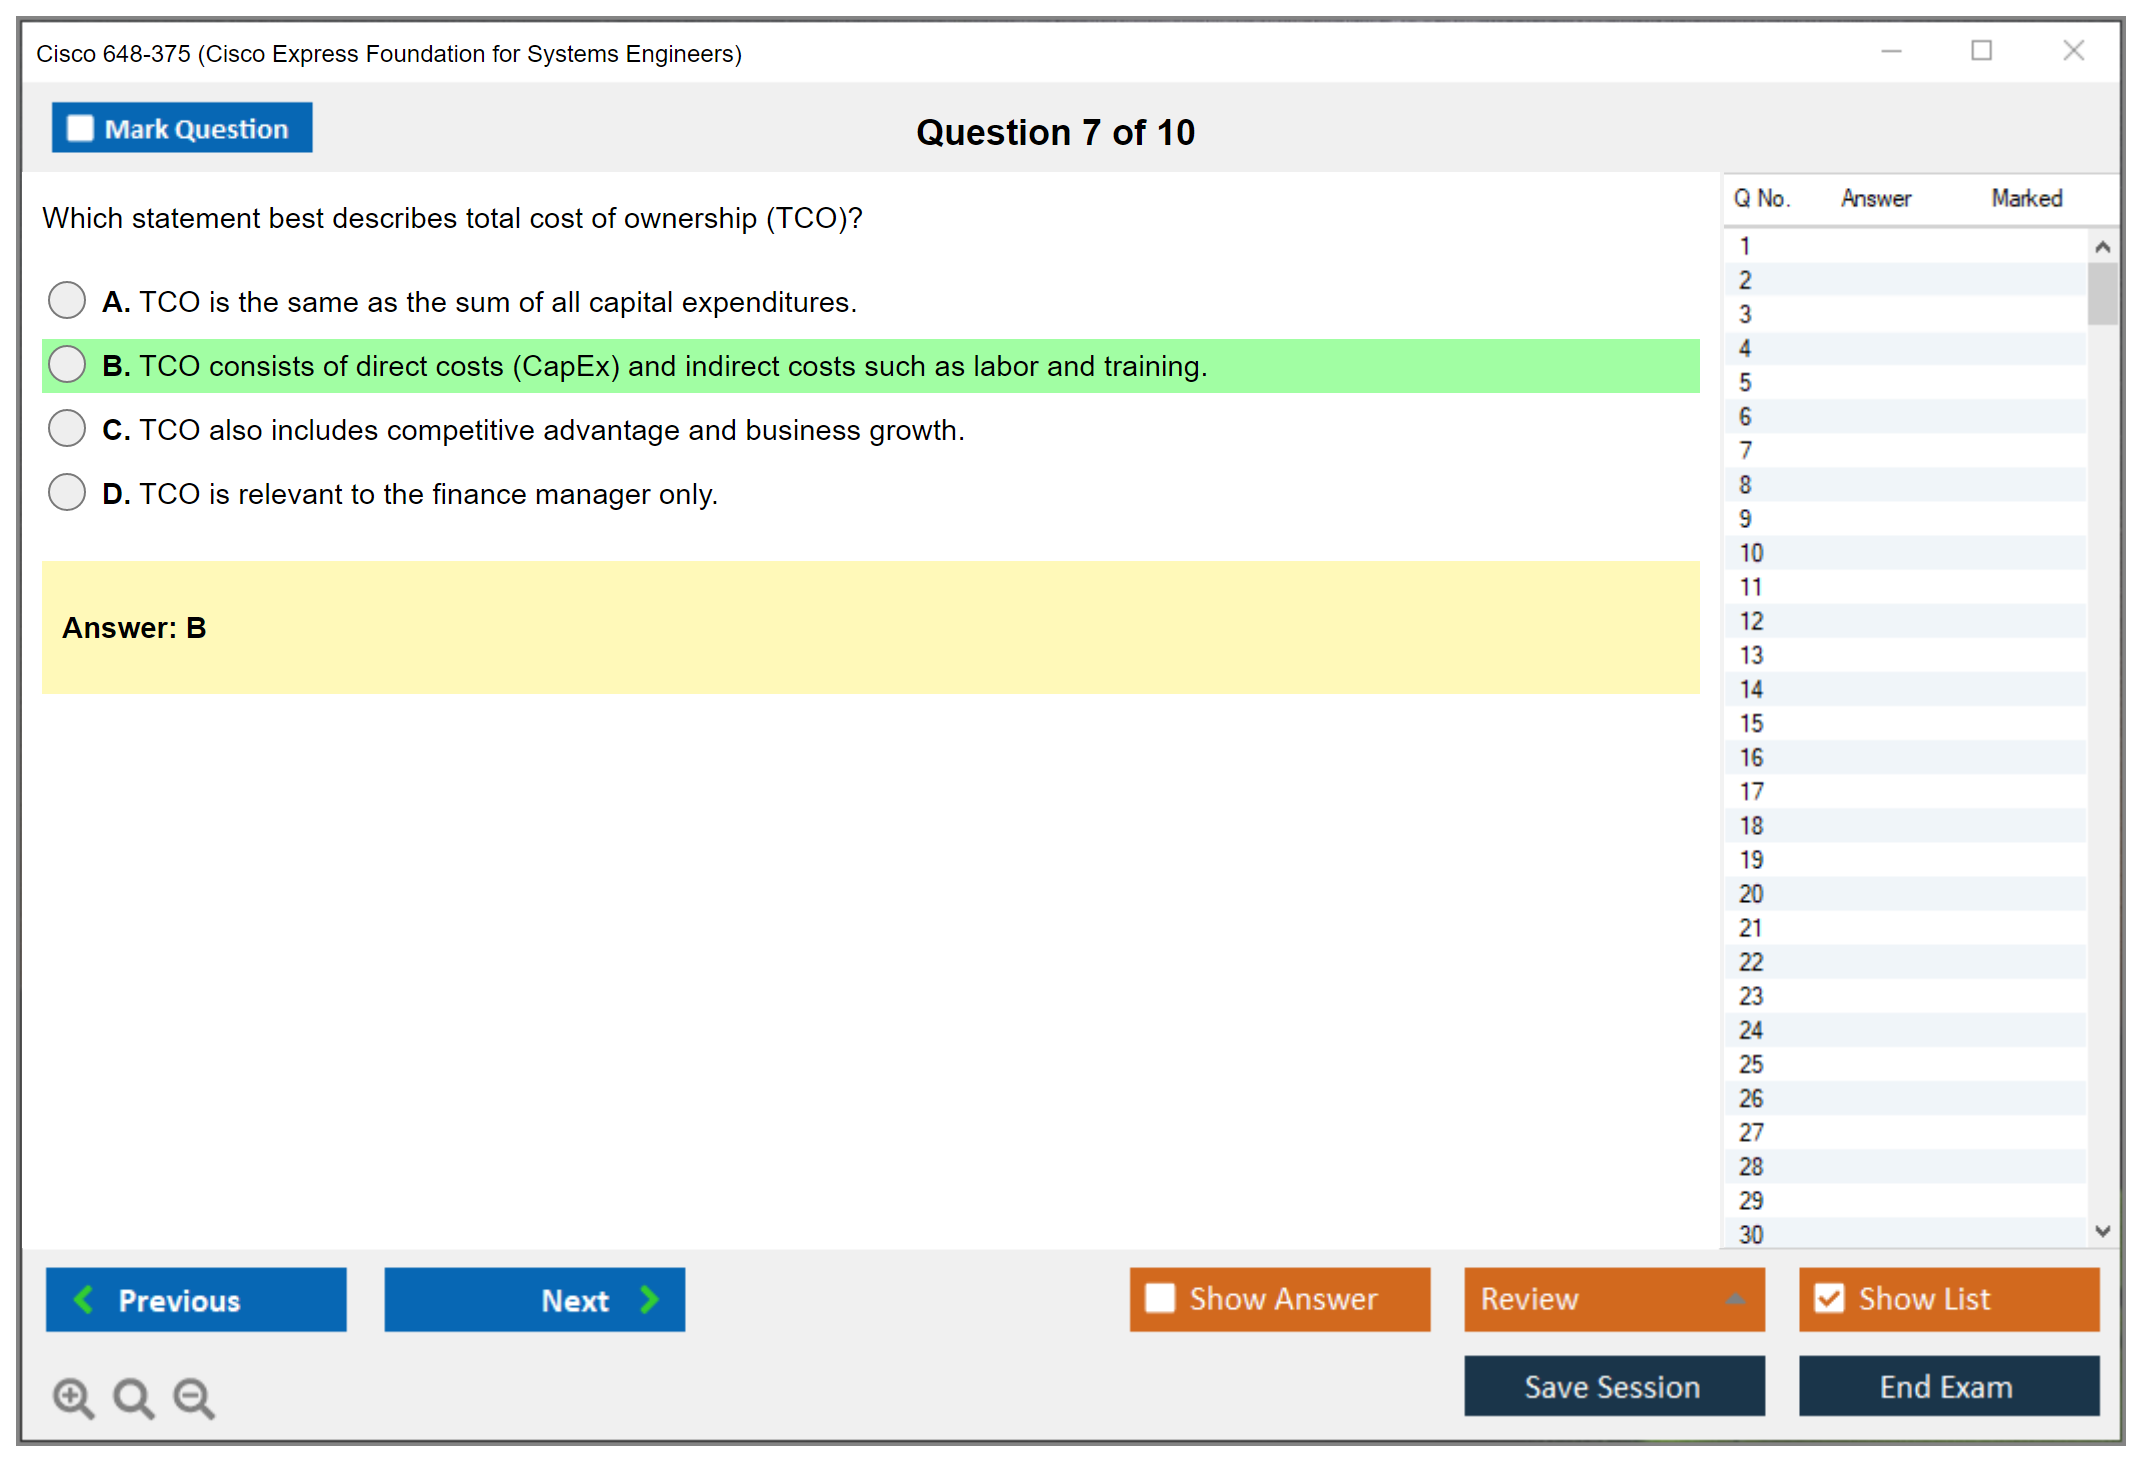Image resolution: width=2150 pixels, height=1470 pixels.
Task: Maximize the exam window
Action: pyautogui.click(x=1981, y=51)
